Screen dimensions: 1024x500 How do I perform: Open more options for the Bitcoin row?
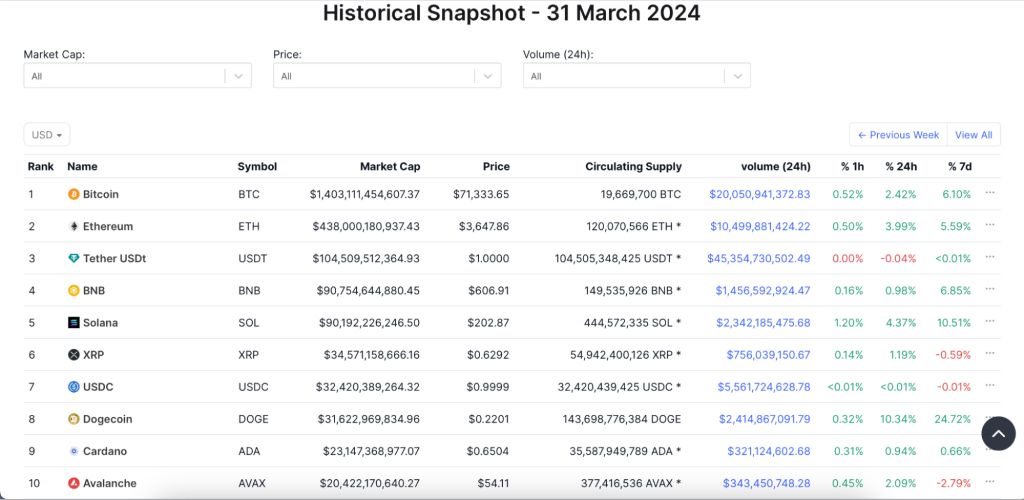(990, 193)
